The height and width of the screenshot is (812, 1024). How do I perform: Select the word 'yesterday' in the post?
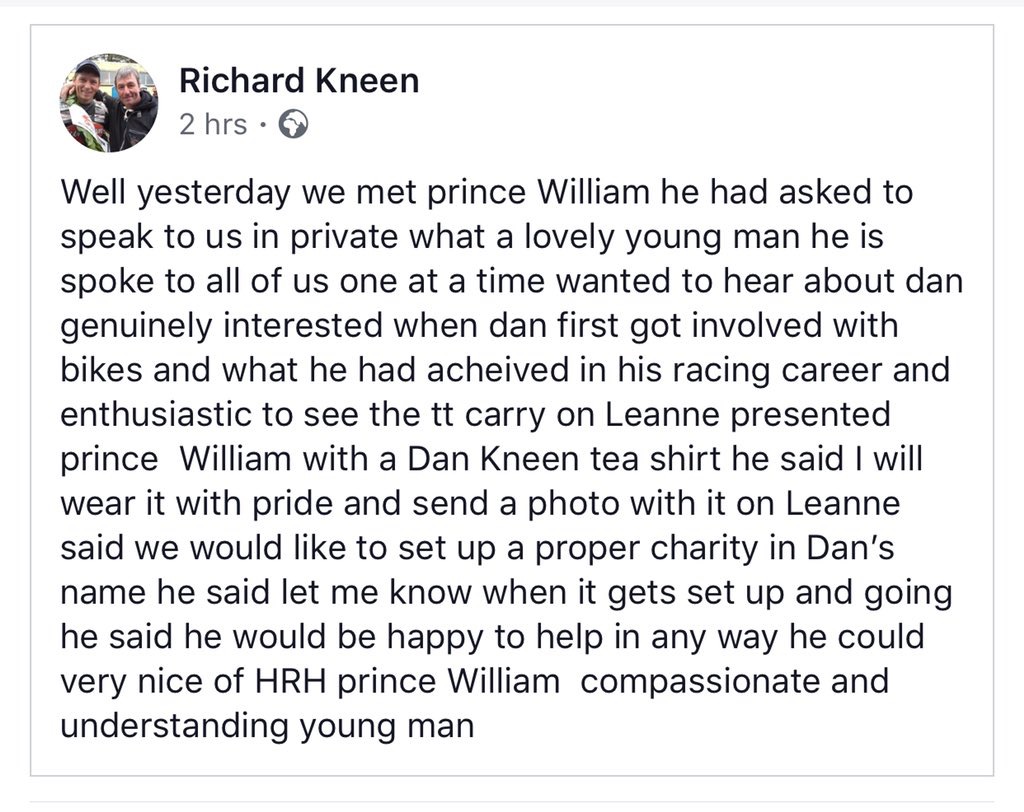(214, 193)
